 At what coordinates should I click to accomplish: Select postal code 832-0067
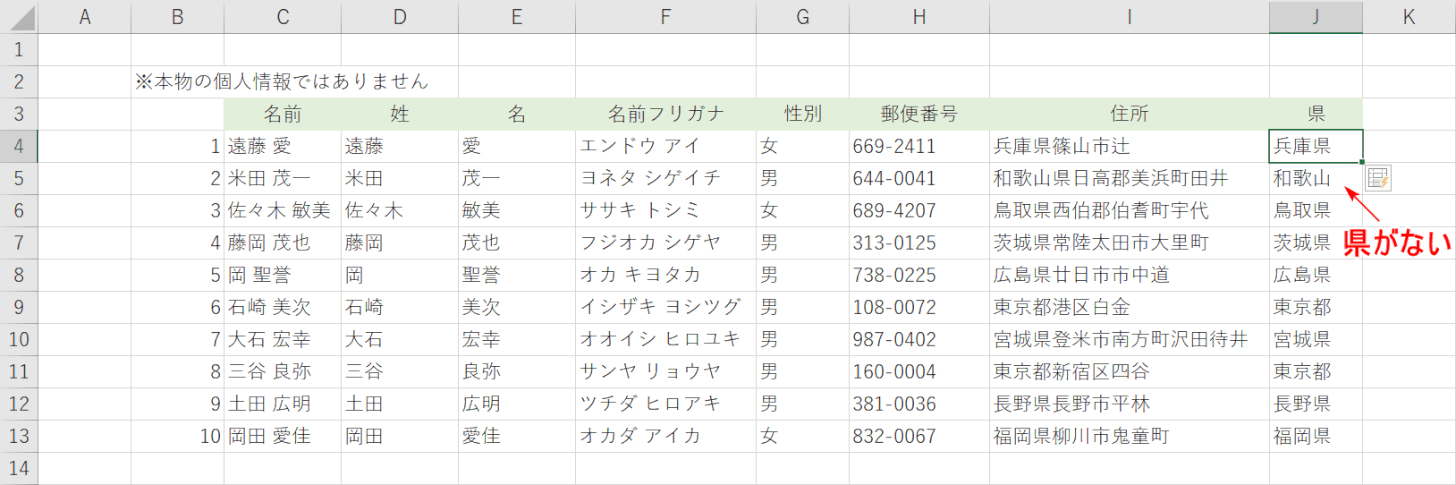point(919,437)
